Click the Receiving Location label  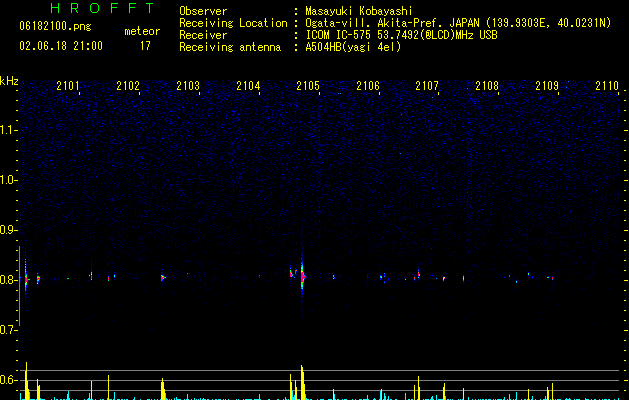(x=233, y=23)
